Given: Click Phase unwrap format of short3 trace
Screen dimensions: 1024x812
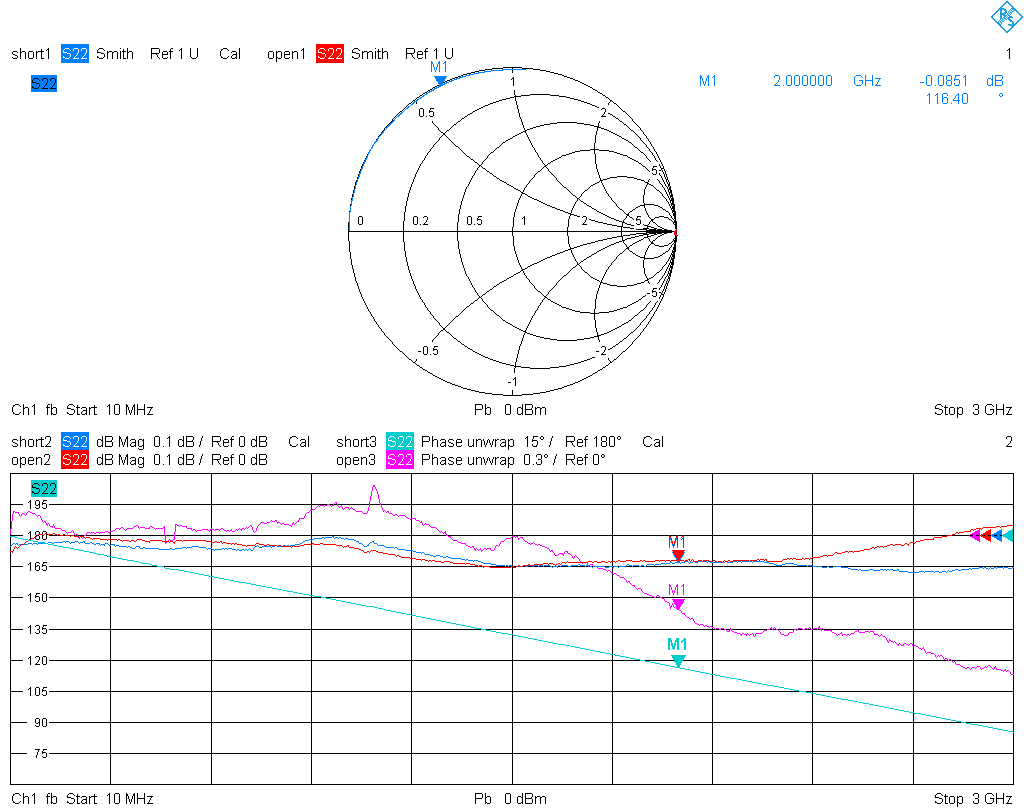Looking at the screenshot, I should [468, 442].
